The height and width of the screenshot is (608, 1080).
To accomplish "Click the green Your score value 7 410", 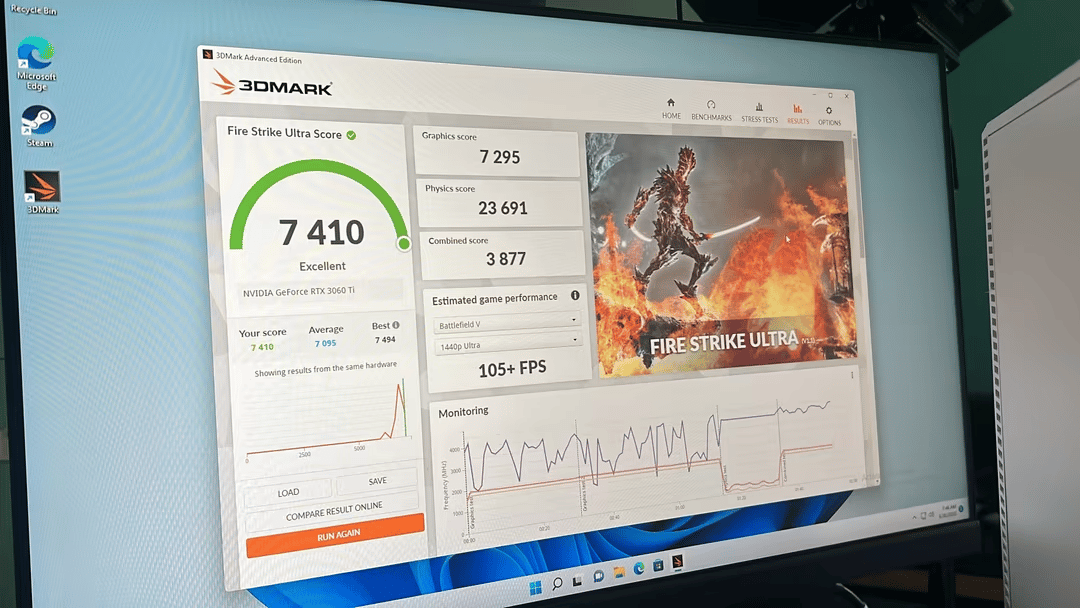I will pyautogui.click(x=262, y=347).
